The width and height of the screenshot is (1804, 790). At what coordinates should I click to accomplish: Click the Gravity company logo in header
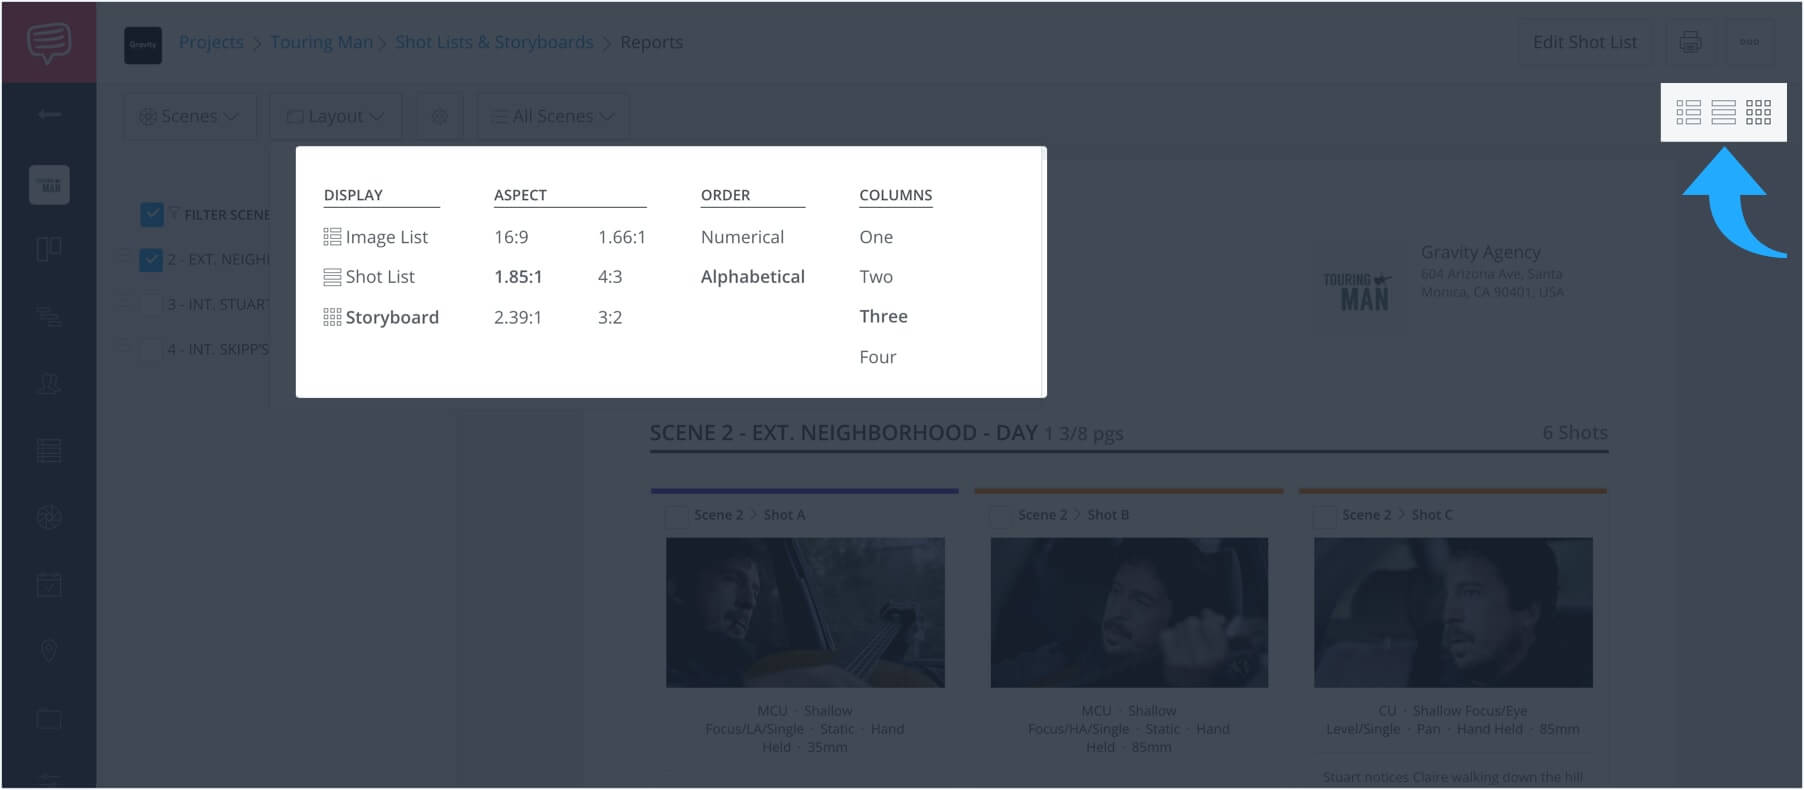click(143, 45)
